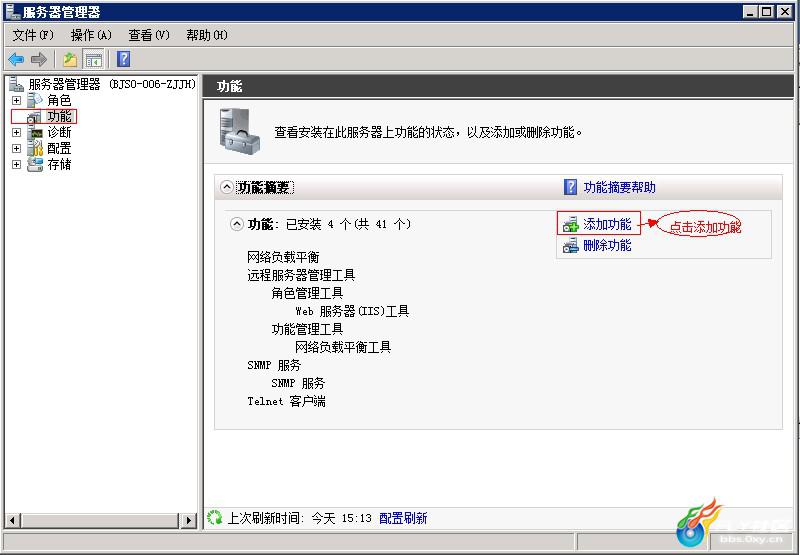Image resolution: width=800 pixels, height=555 pixels.
Task: Click the 角色 roles icon in tree
Action: tap(35, 100)
